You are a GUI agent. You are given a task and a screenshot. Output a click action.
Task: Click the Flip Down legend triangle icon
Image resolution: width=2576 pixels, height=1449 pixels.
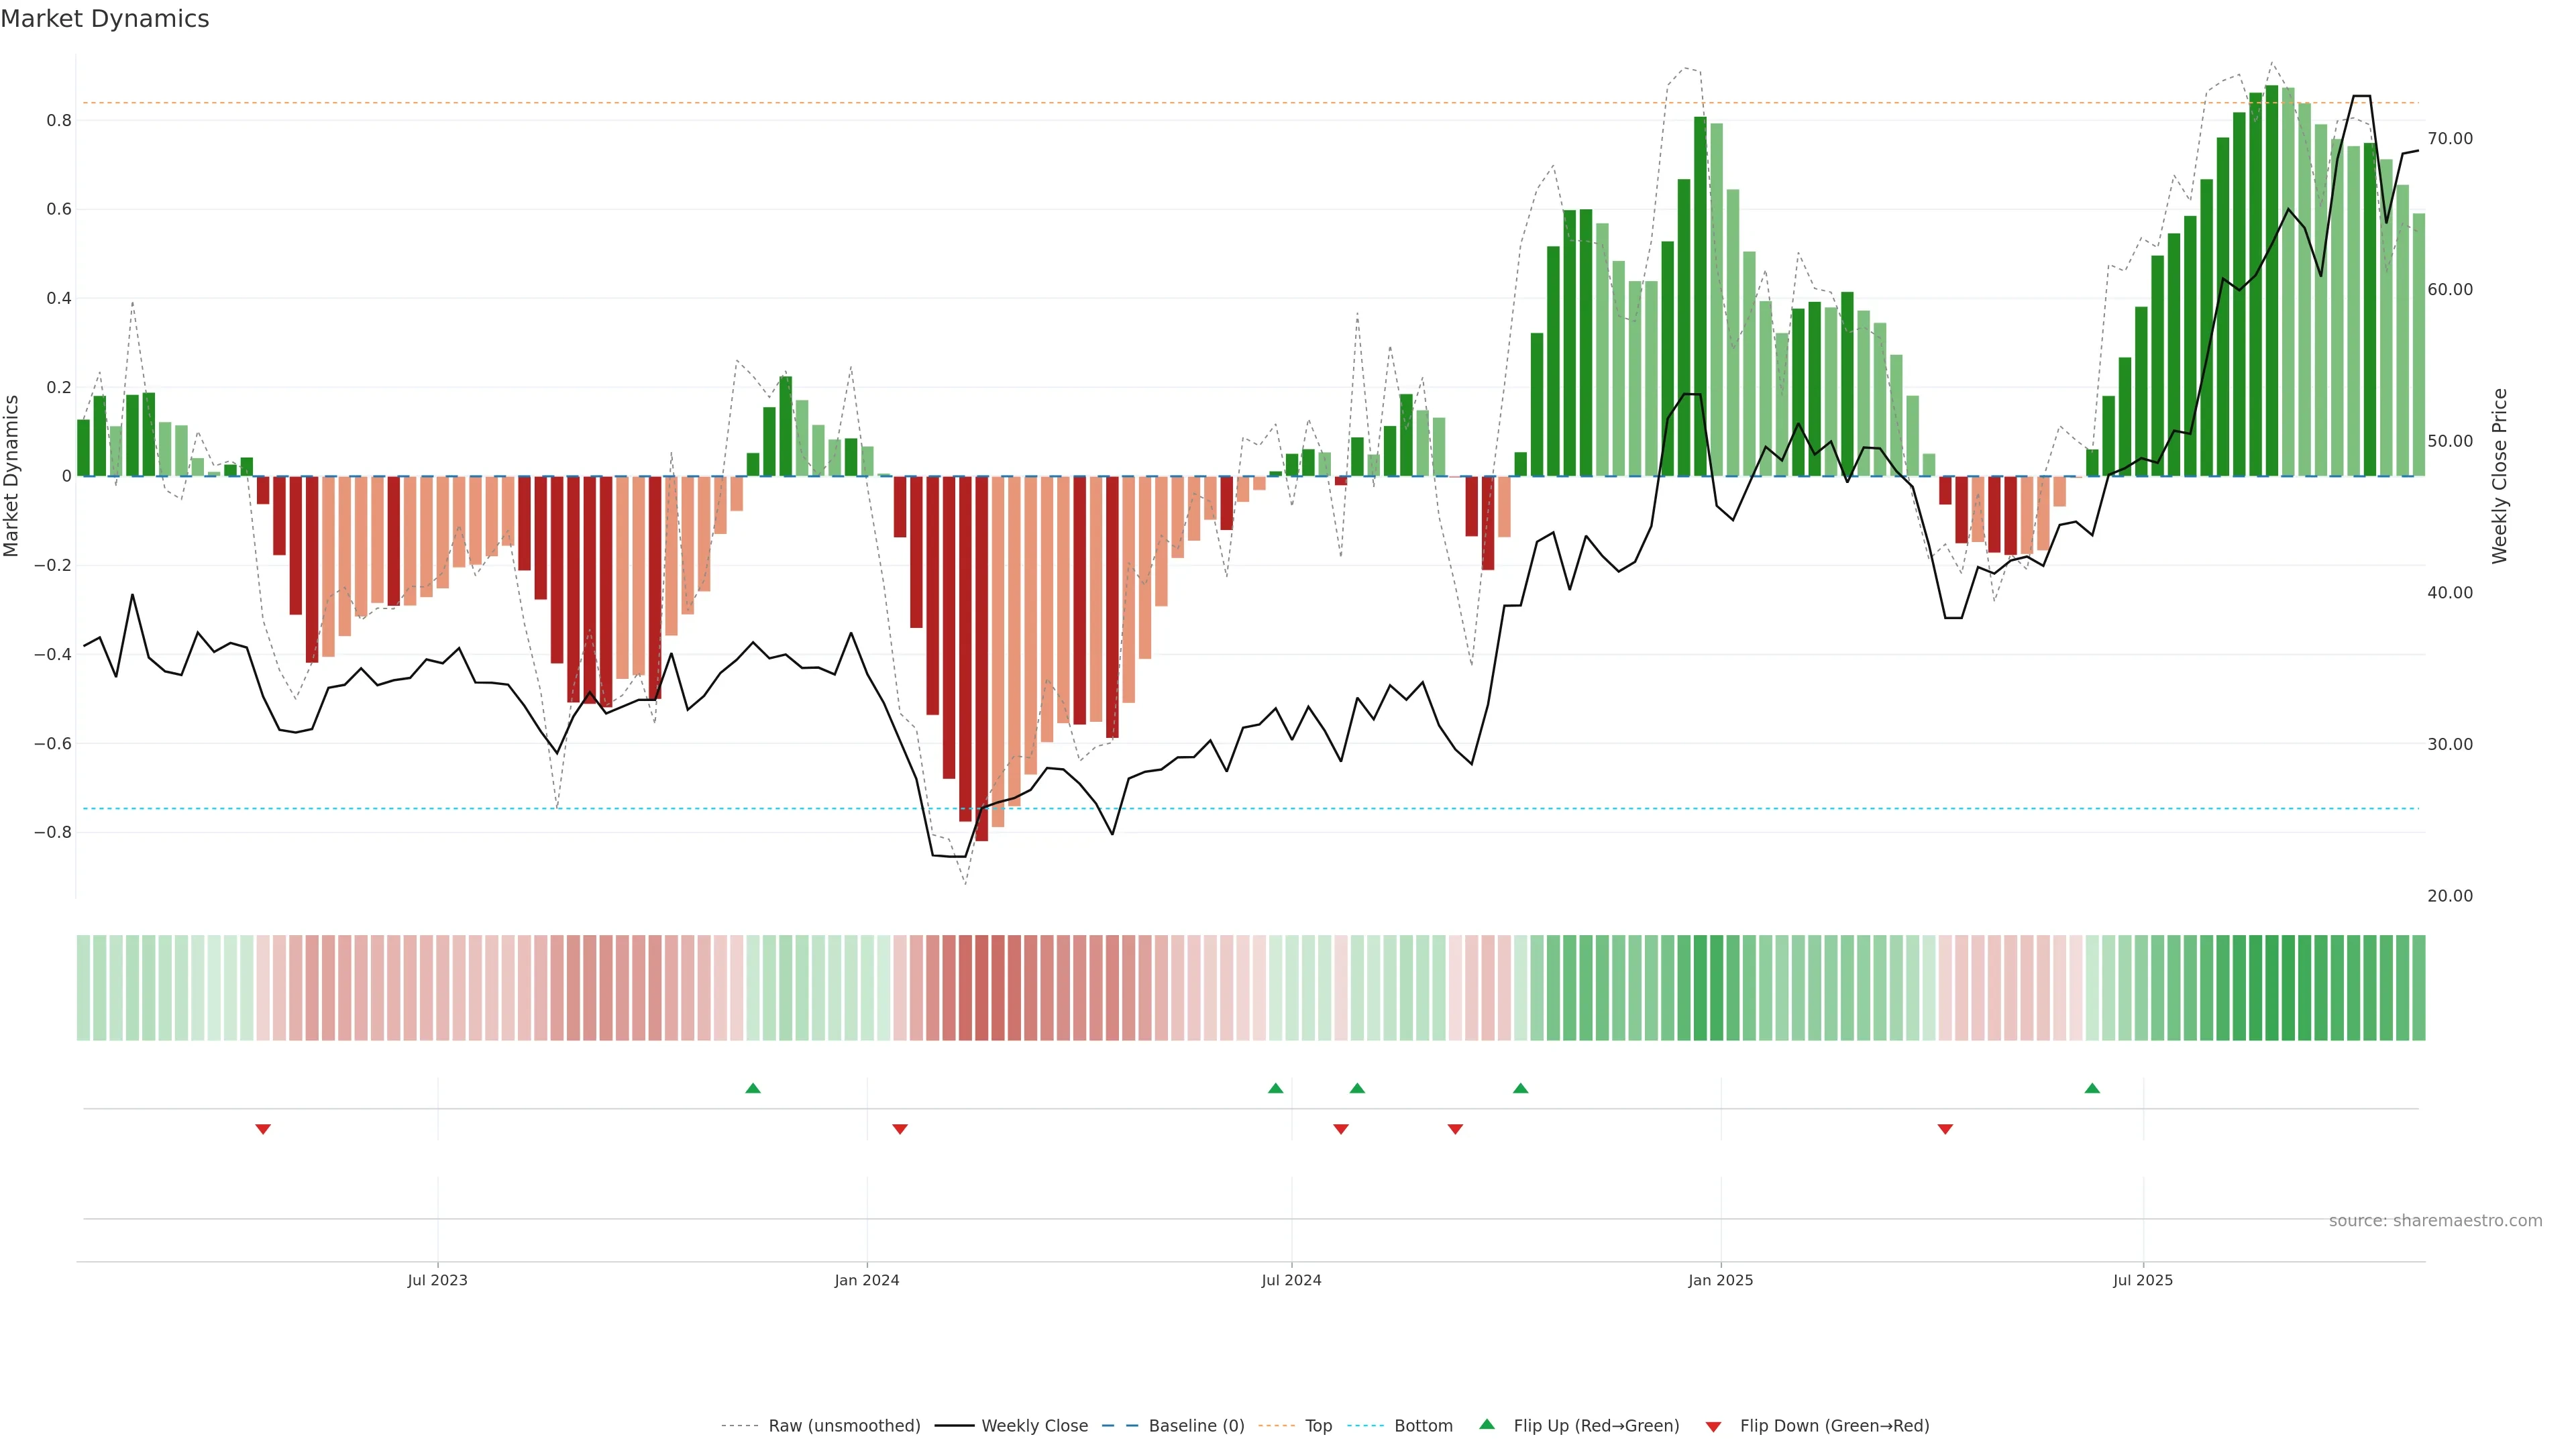point(1713,1426)
